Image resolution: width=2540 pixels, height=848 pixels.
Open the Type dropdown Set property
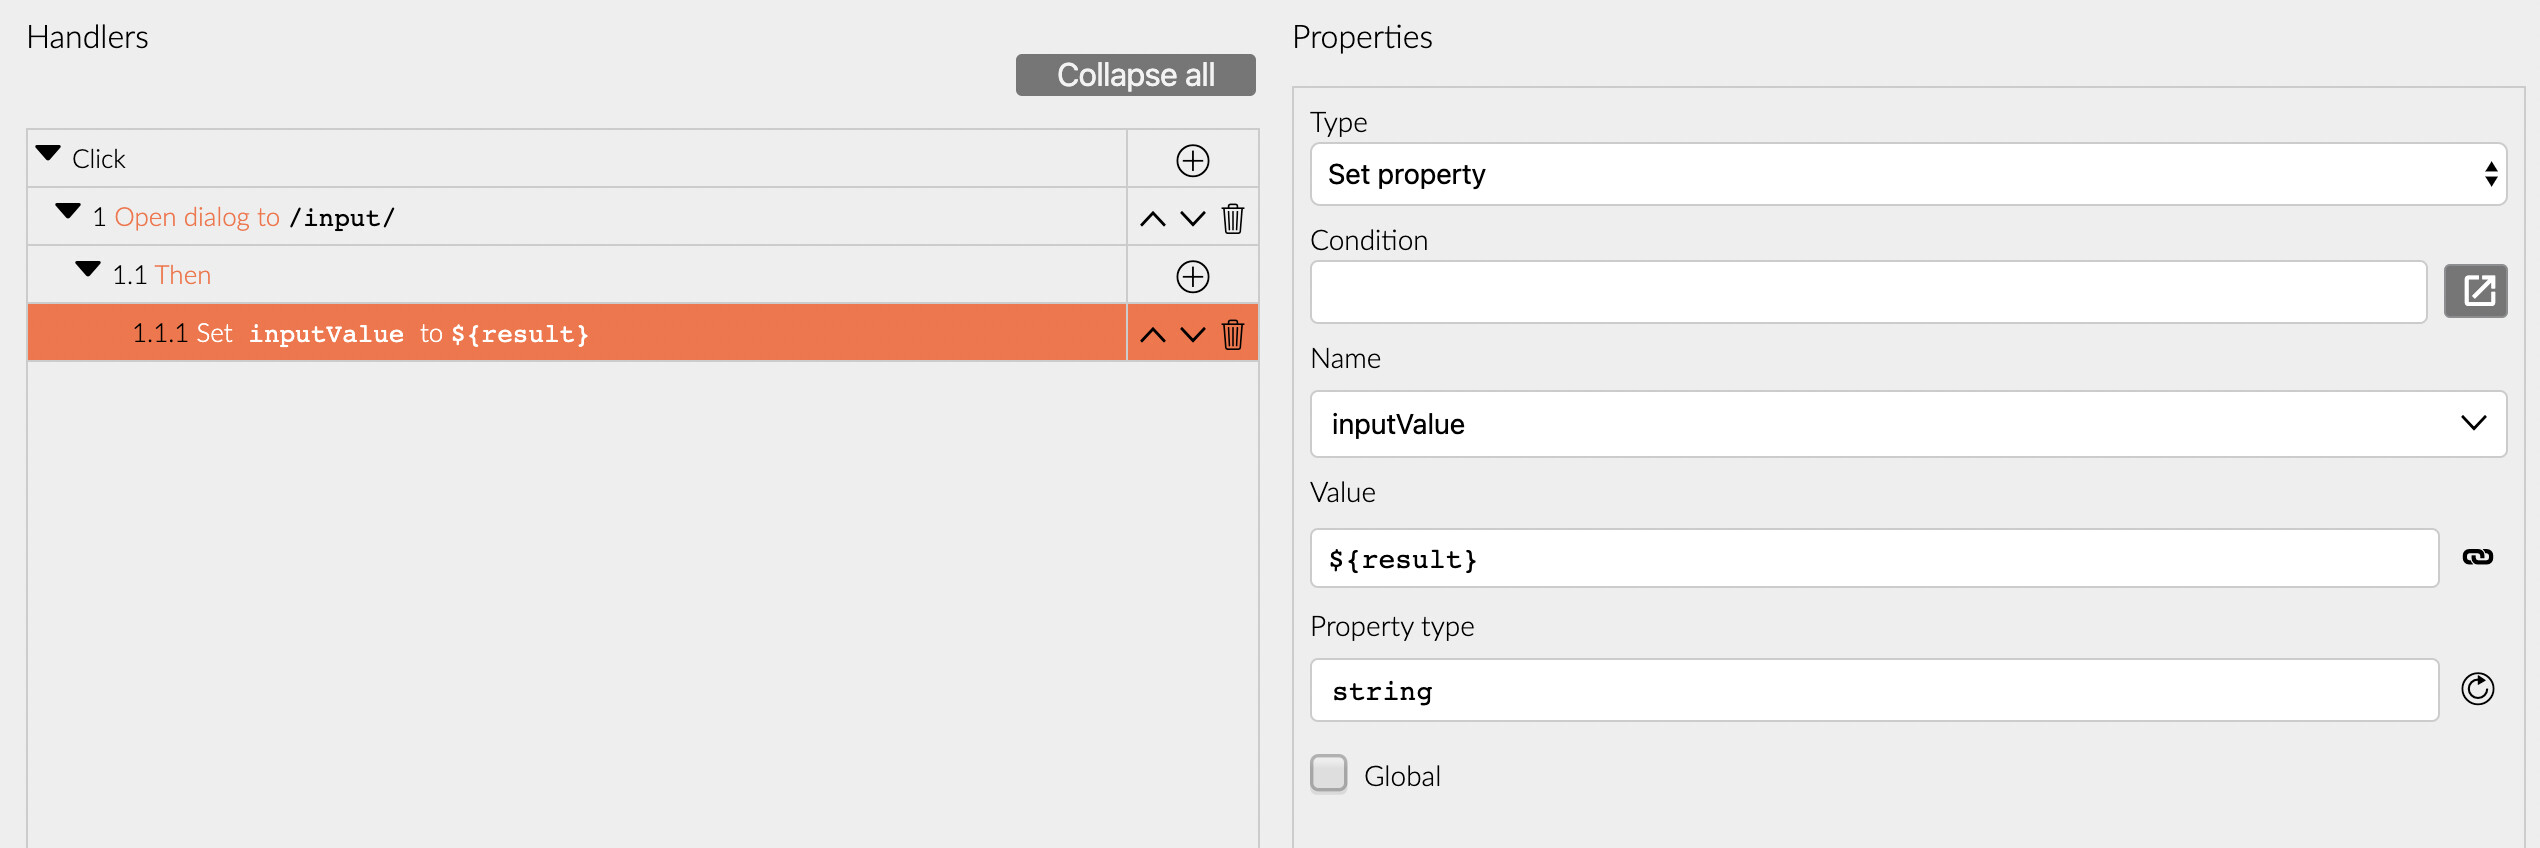click(1908, 174)
